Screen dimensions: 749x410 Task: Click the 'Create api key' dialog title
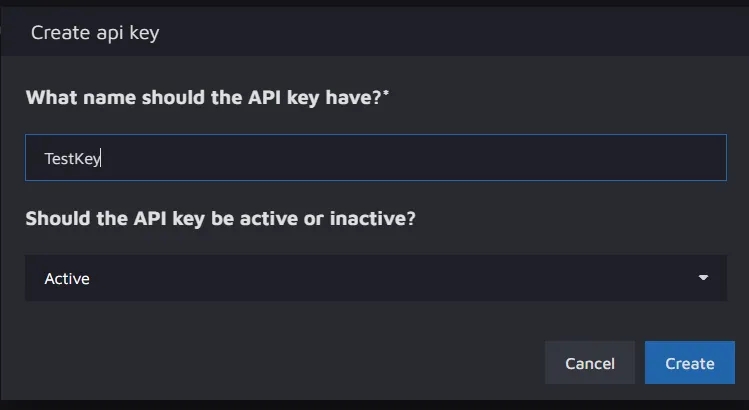click(95, 33)
